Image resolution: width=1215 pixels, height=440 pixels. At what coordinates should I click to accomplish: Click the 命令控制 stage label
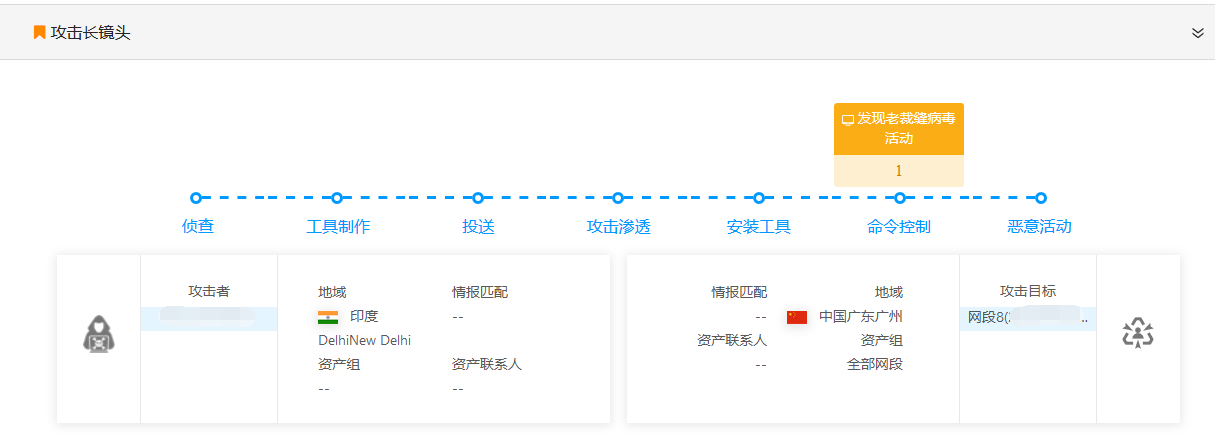click(x=899, y=227)
